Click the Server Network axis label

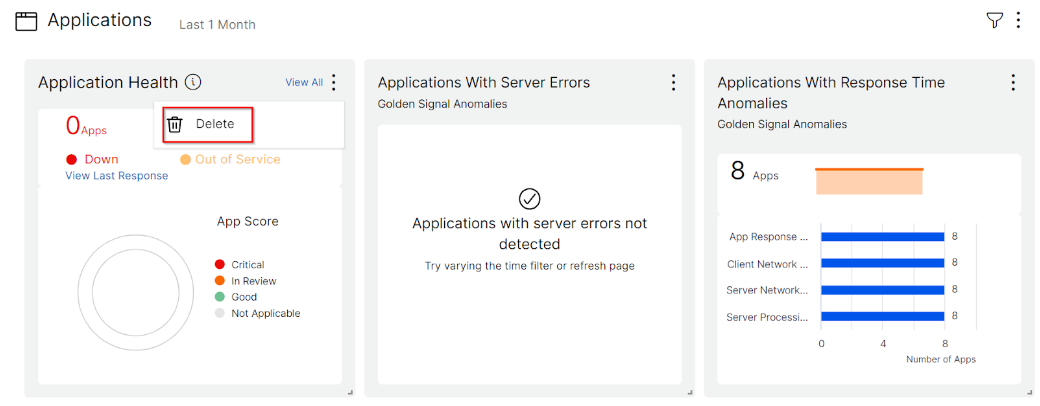point(767,291)
